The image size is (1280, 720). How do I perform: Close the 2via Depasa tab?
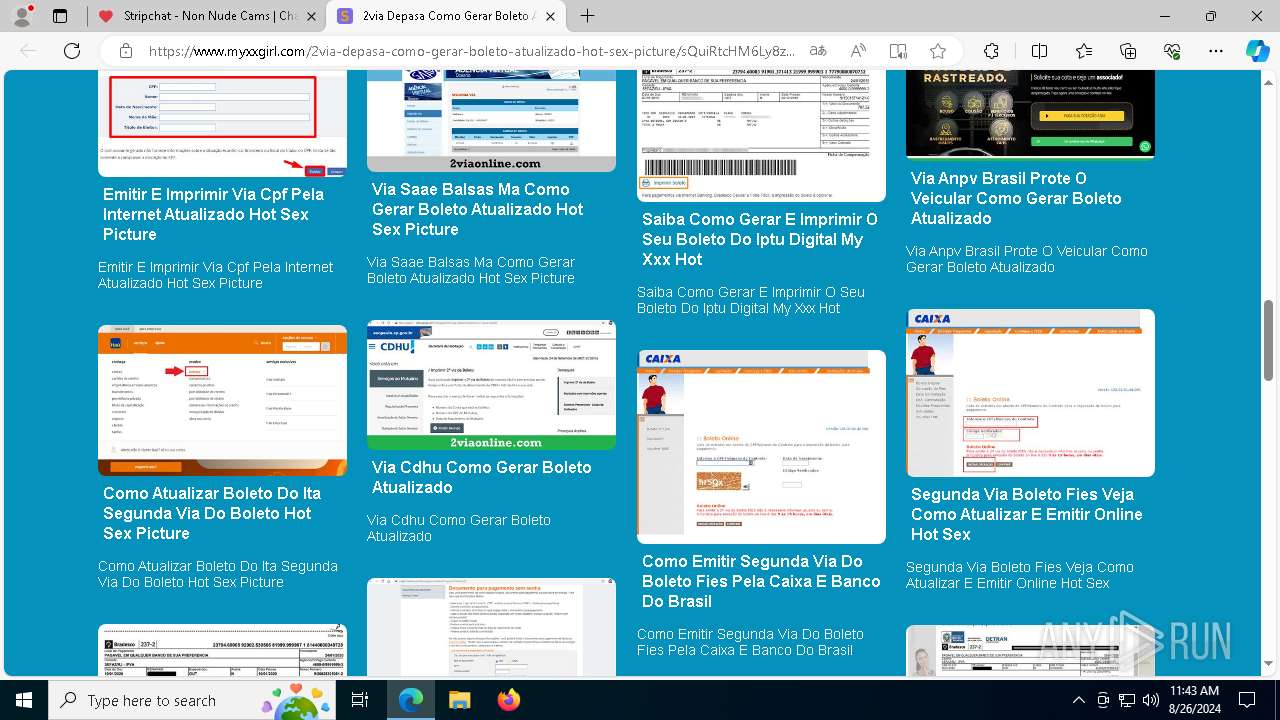(549, 16)
